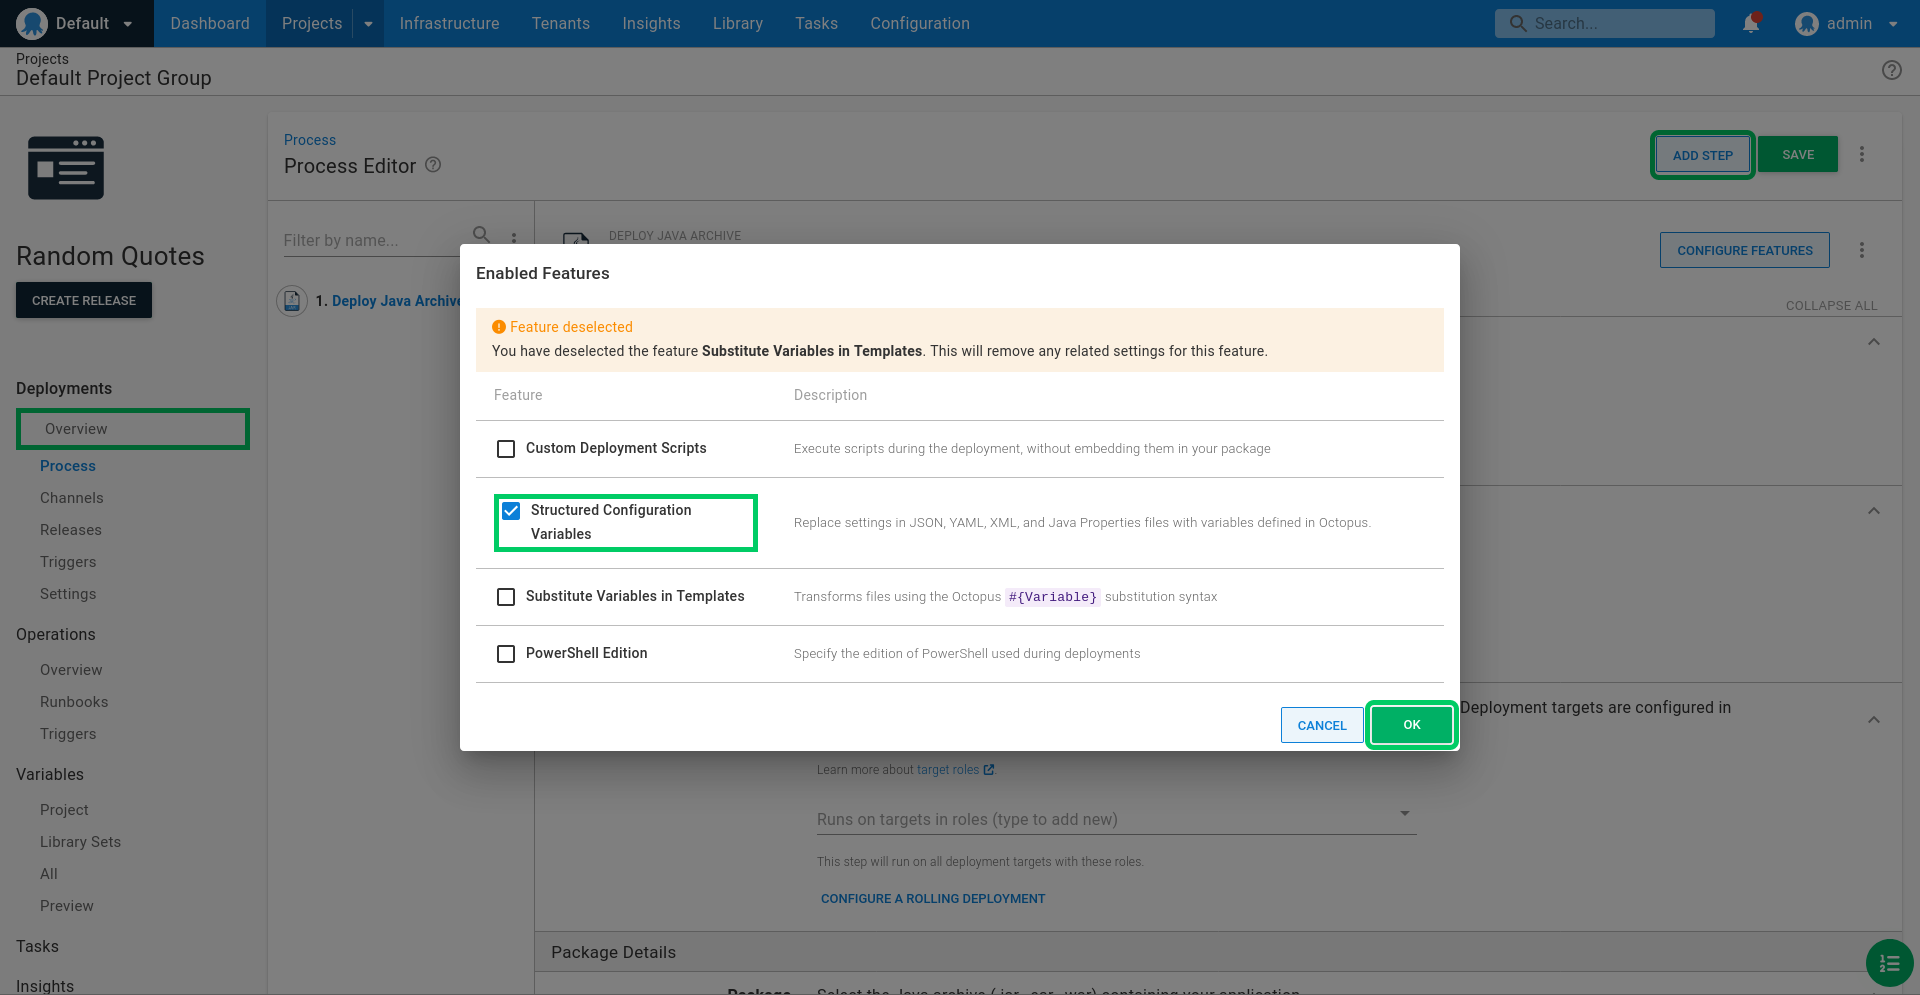This screenshot has width=1920, height=995.
Task: Open Channels in sidebar
Action: click(x=72, y=498)
